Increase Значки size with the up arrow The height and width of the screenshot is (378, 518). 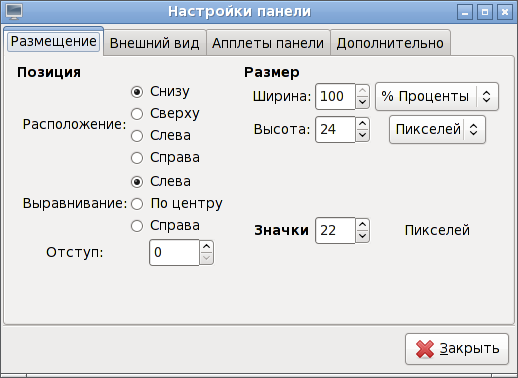[362, 224]
